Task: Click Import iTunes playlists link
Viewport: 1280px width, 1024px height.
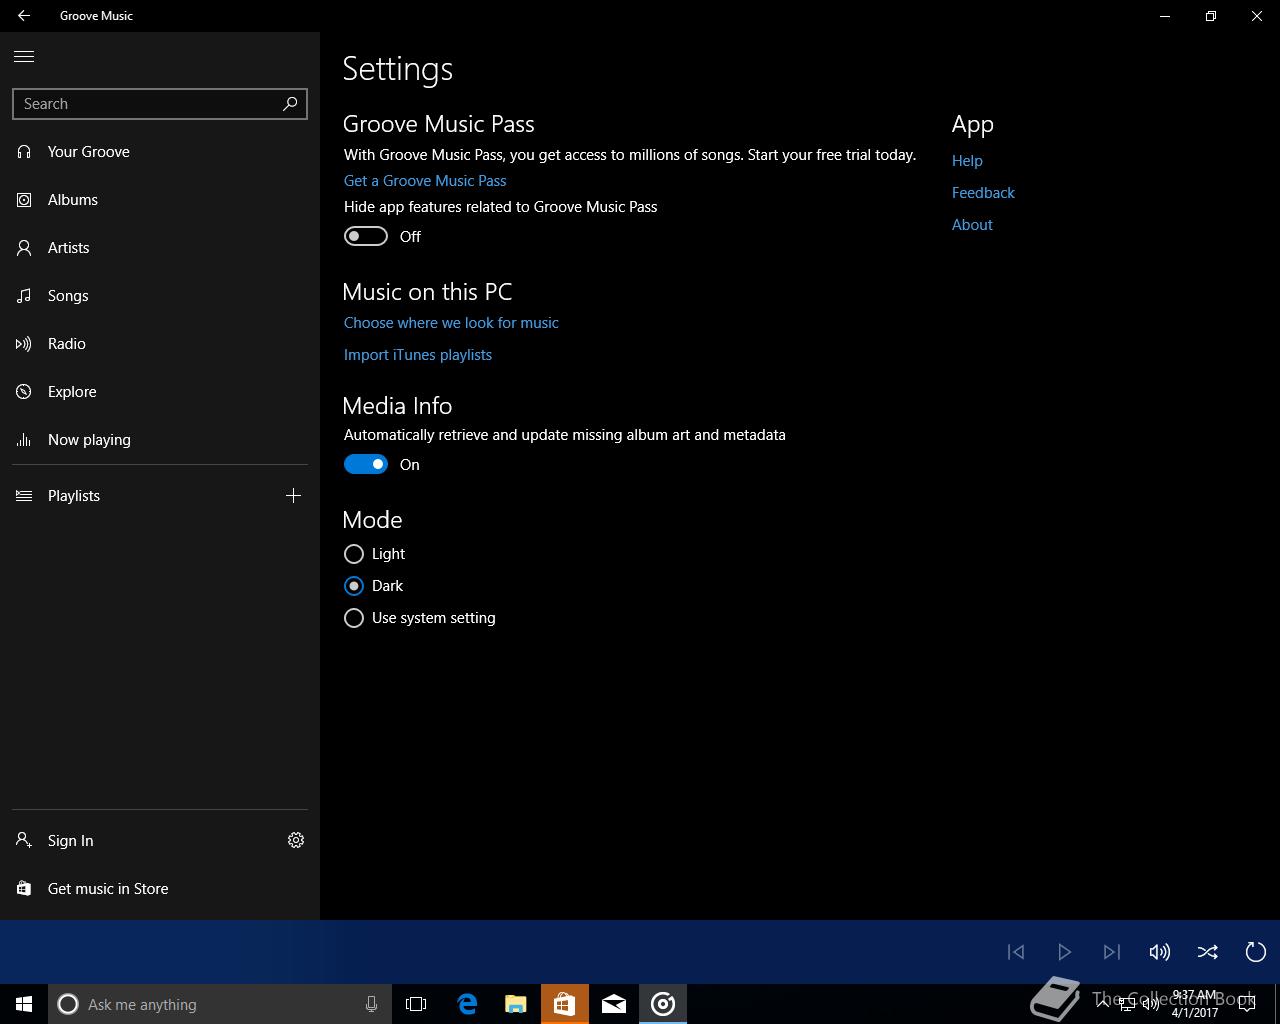Action: click(418, 355)
